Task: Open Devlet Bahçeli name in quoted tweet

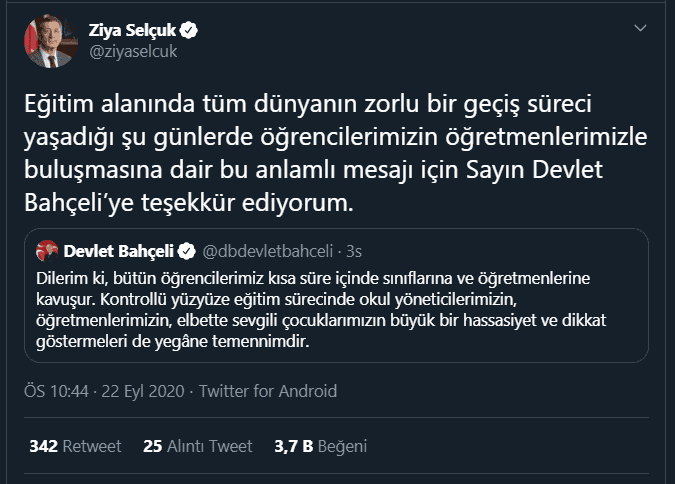Action: pos(118,249)
